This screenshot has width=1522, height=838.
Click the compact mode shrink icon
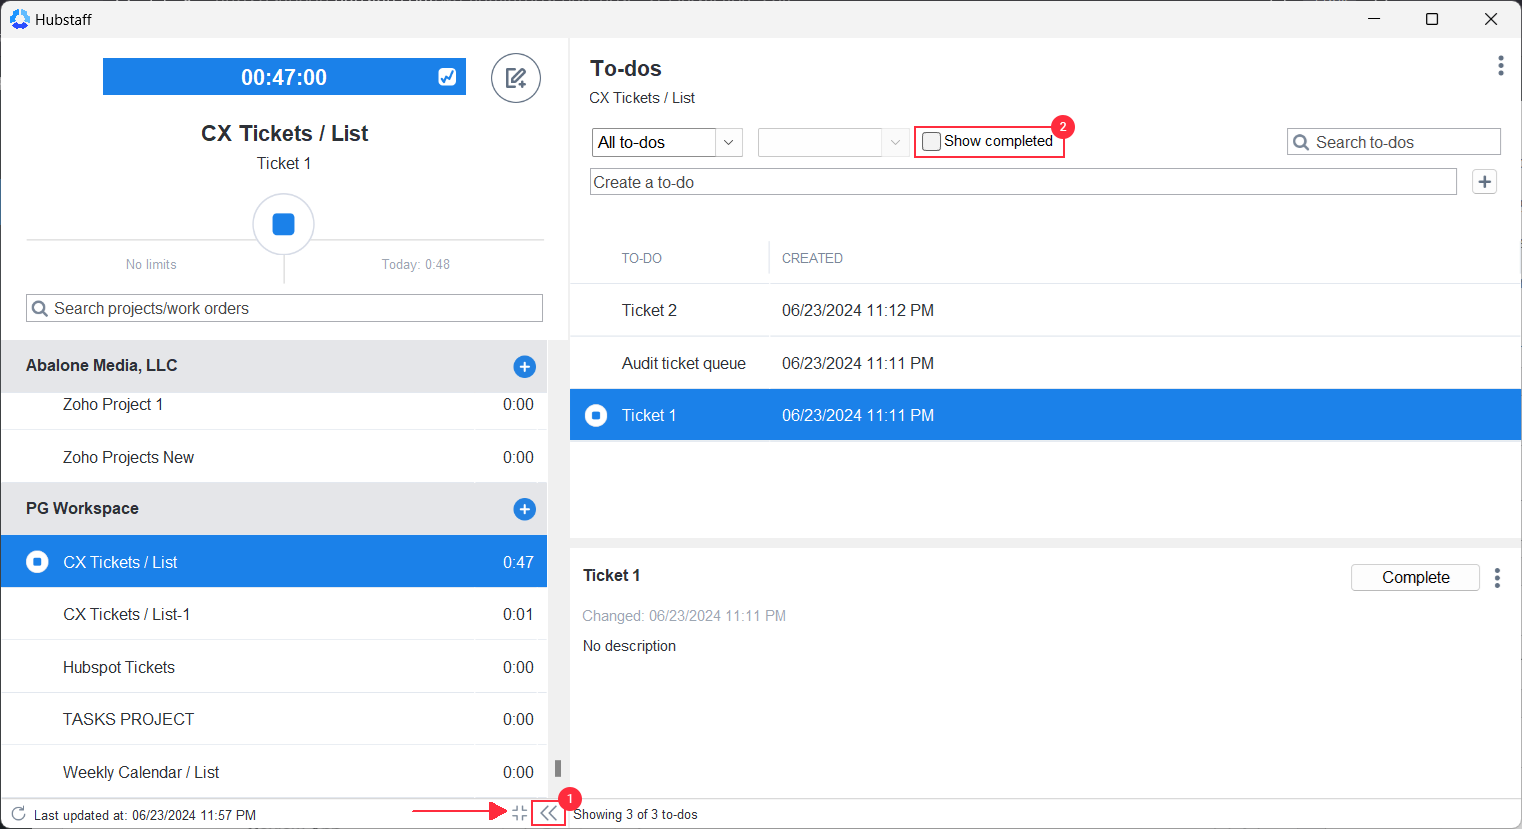[519, 813]
